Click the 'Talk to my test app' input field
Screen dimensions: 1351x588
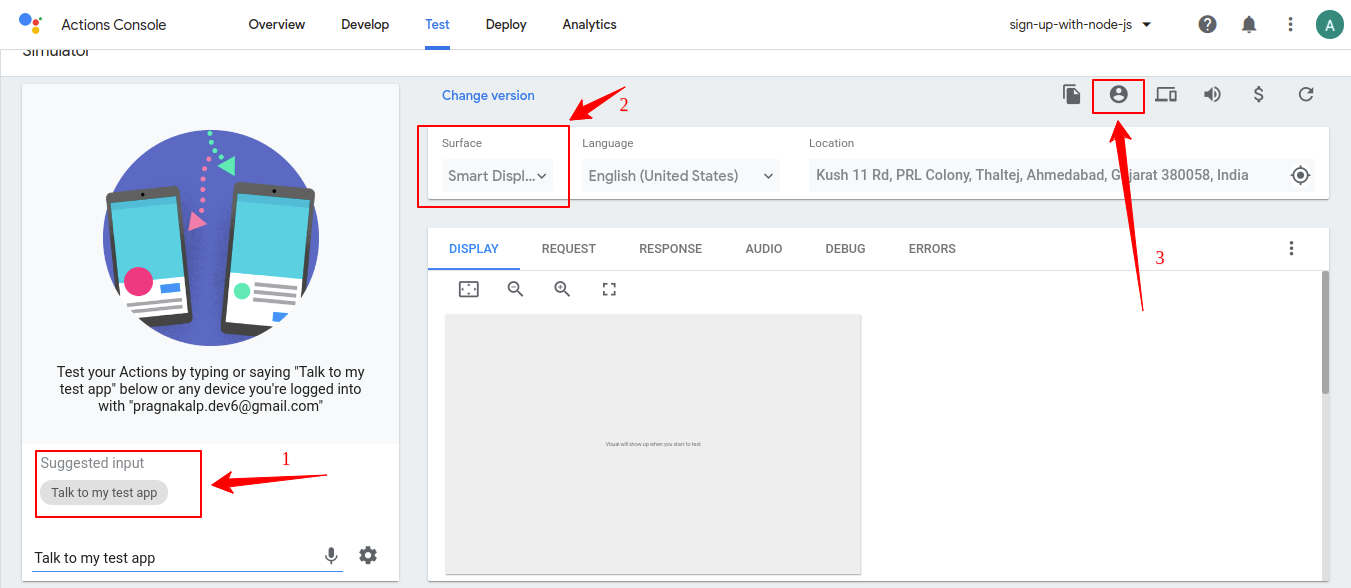[150, 557]
